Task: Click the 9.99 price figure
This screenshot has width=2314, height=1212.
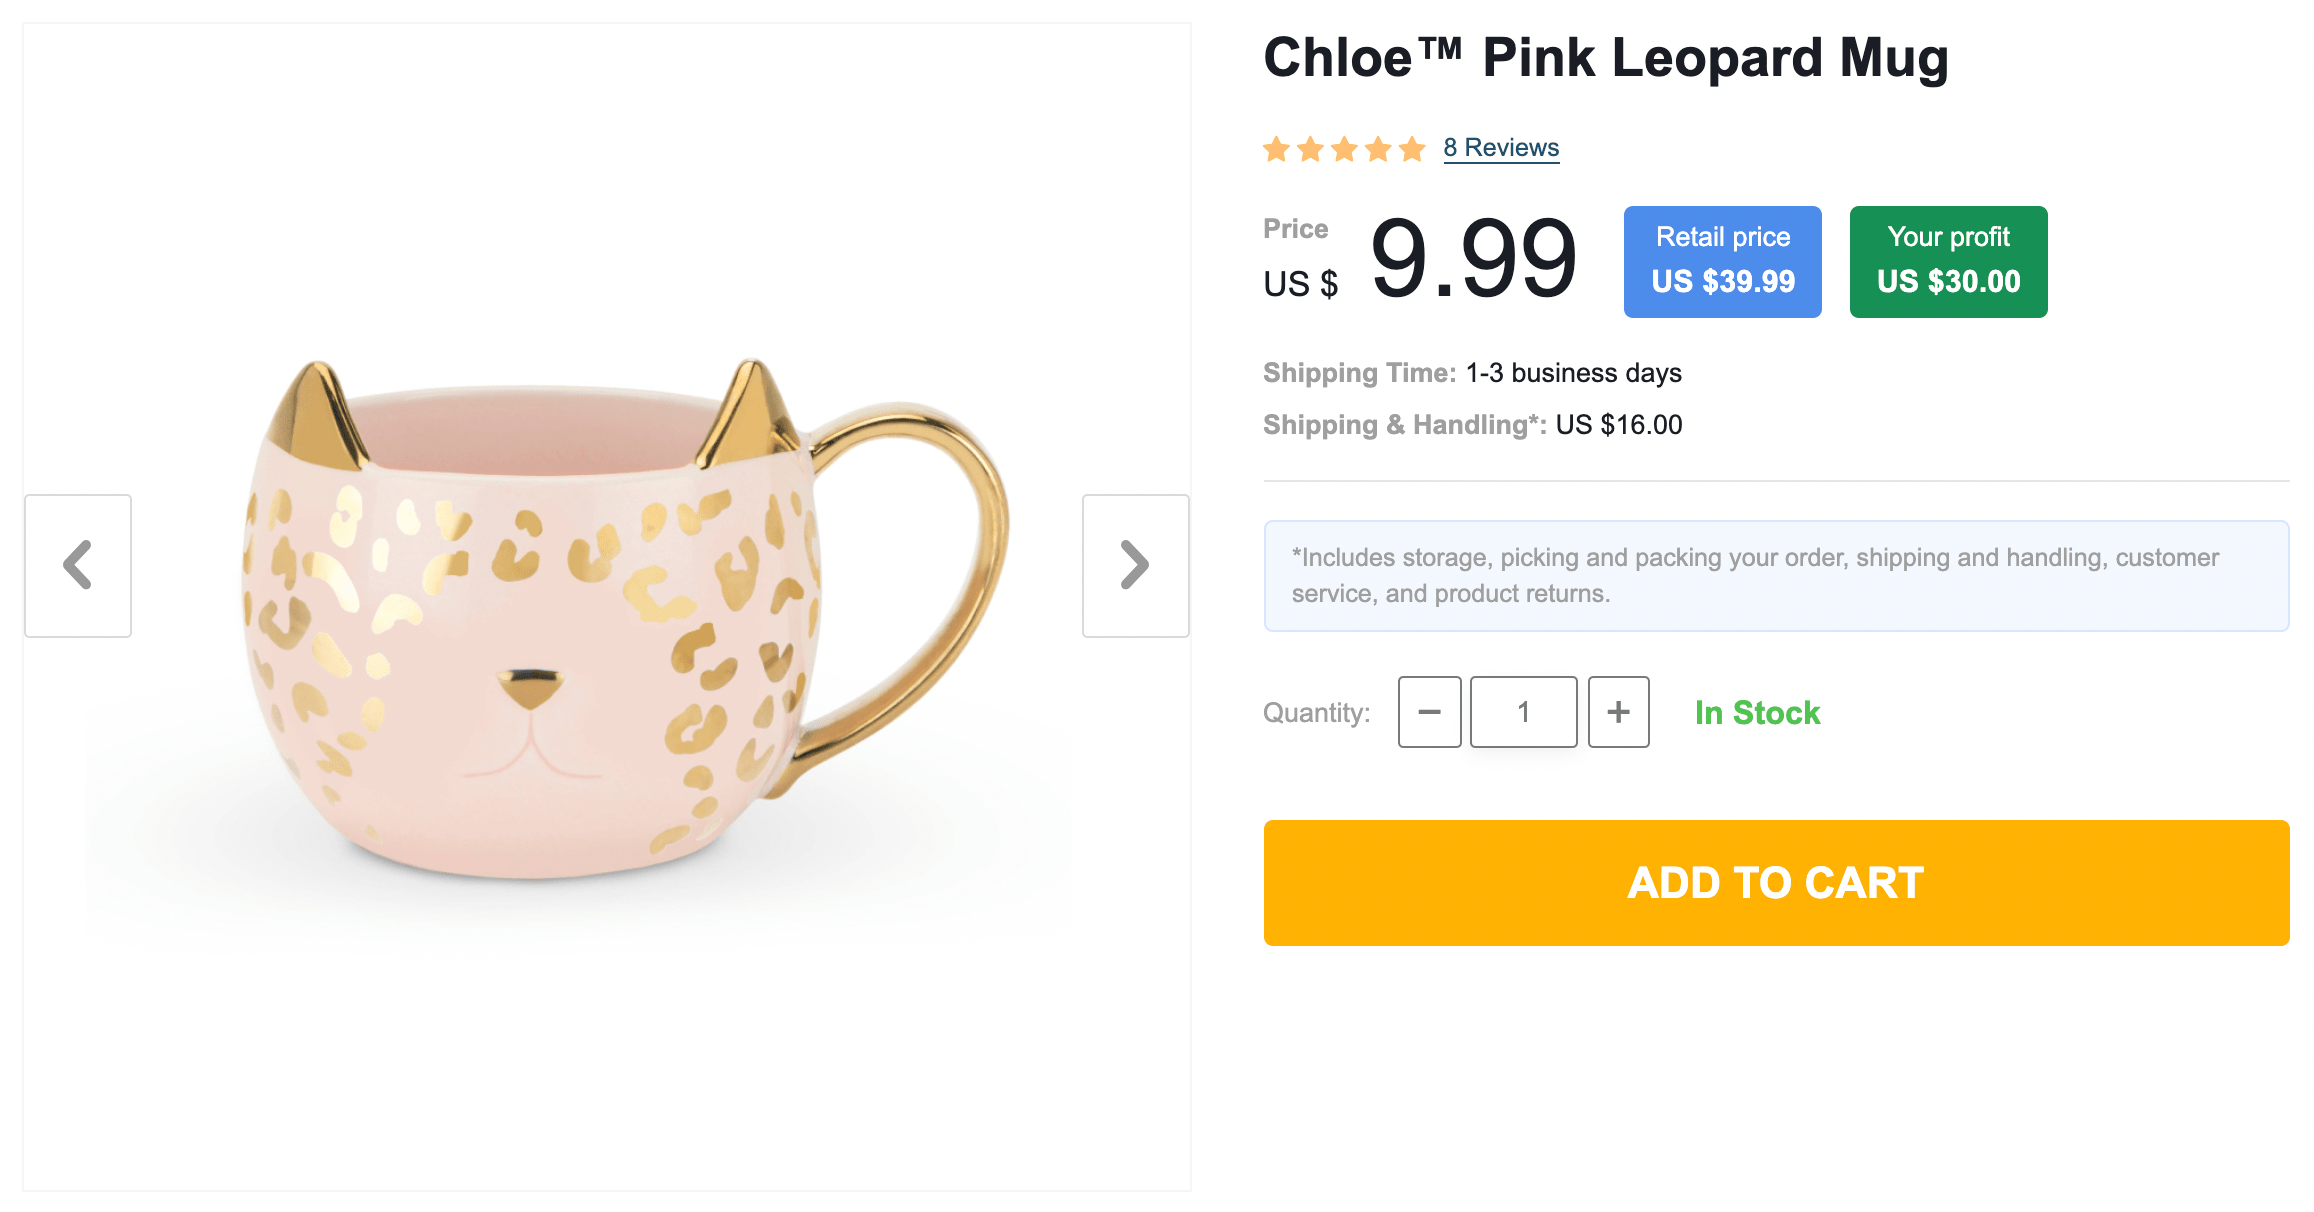Action: click(1473, 260)
